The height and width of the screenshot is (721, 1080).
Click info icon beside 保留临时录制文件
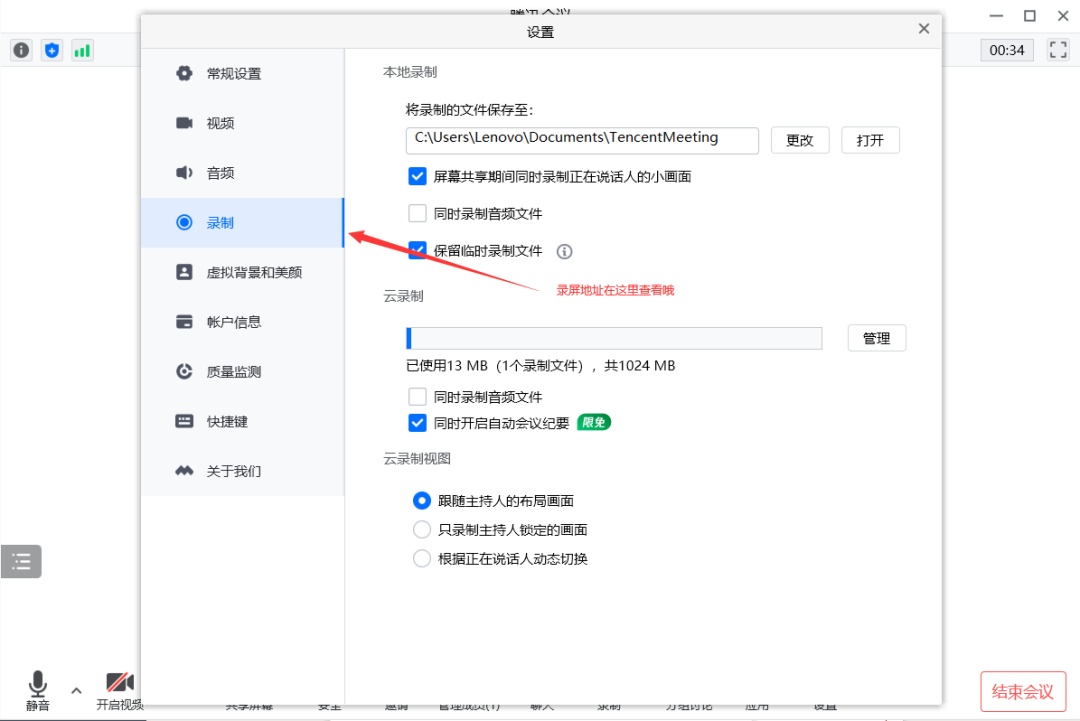[564, 251]
